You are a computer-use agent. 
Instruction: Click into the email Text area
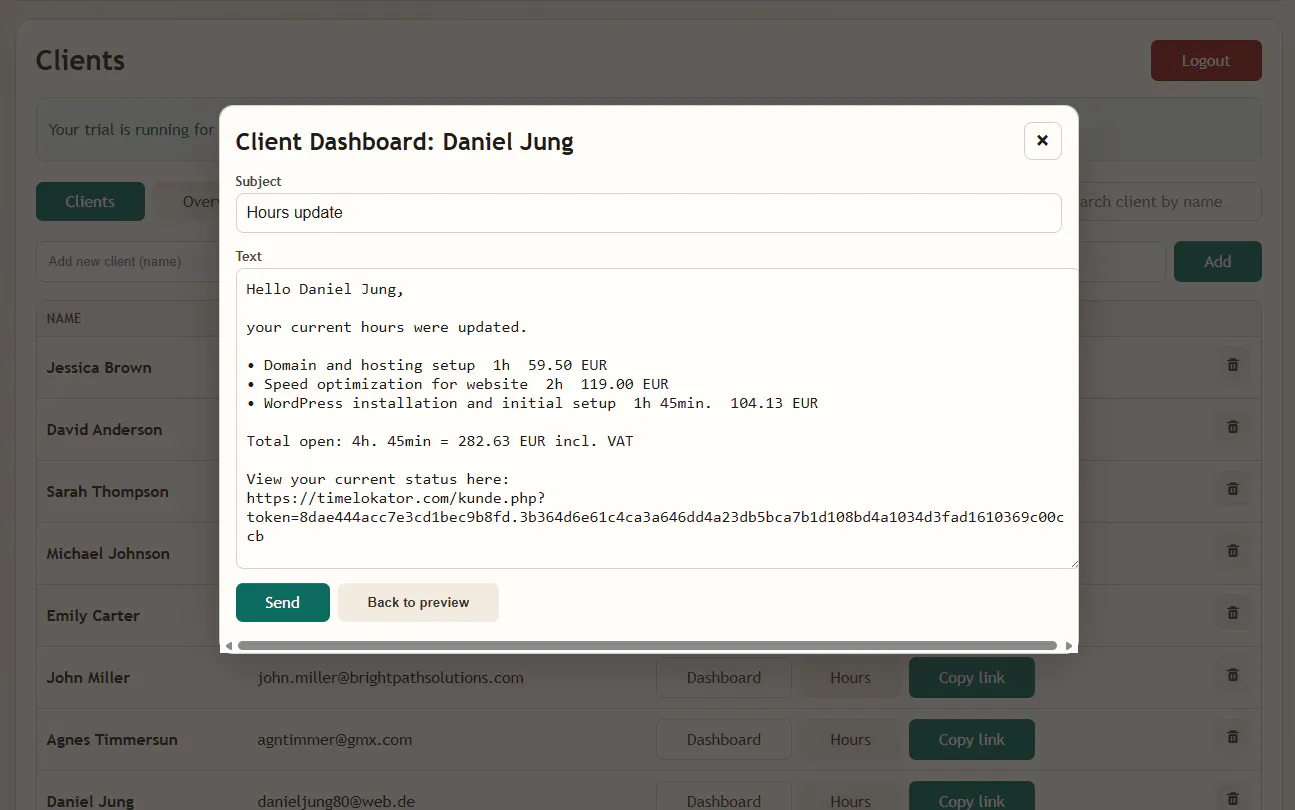[657, 418]
